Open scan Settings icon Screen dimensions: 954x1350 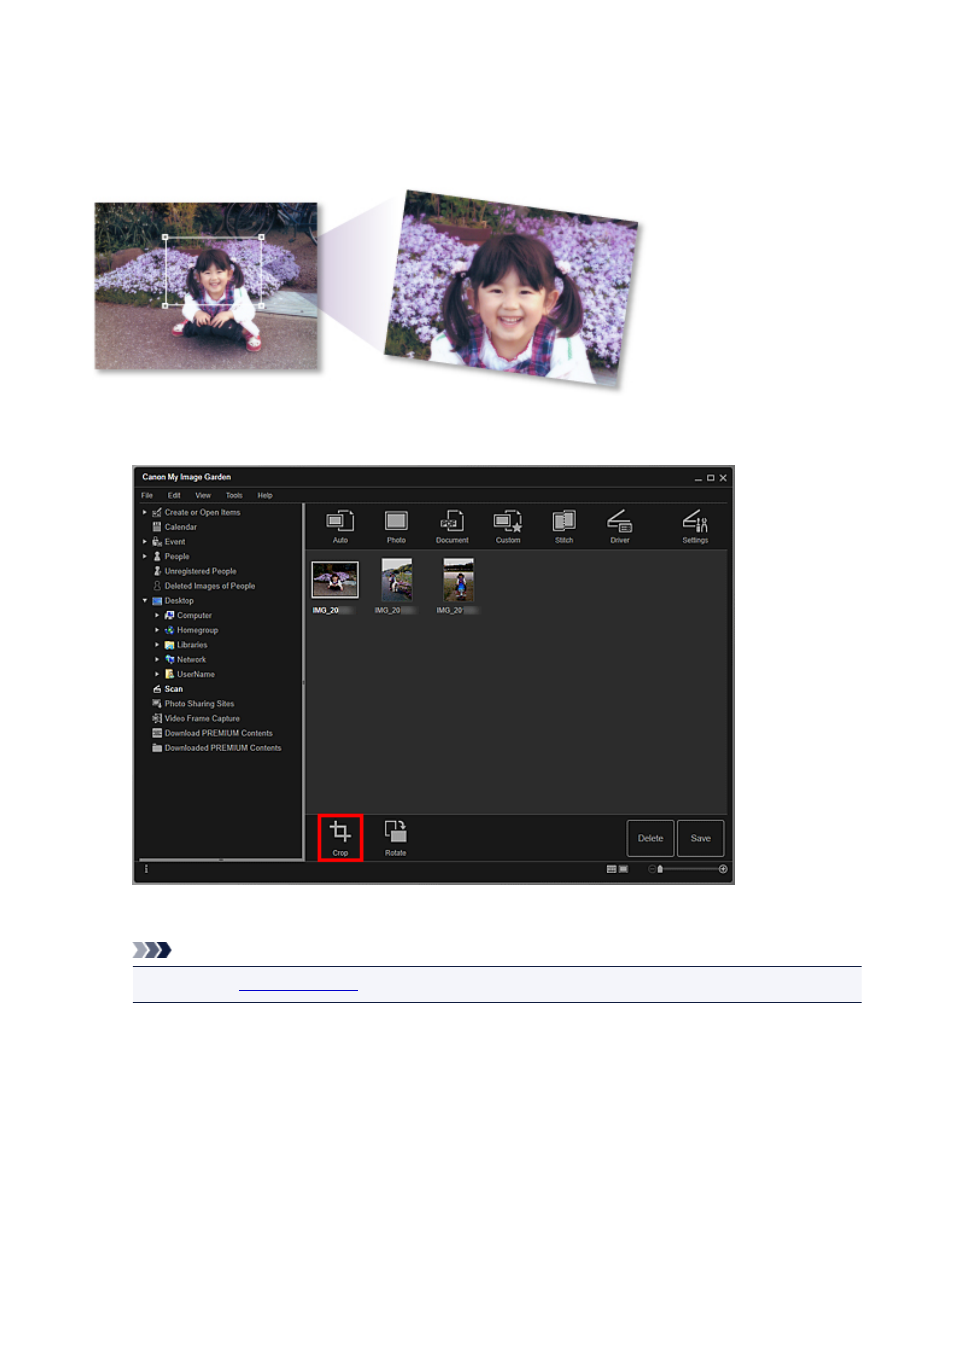point(695,526)
